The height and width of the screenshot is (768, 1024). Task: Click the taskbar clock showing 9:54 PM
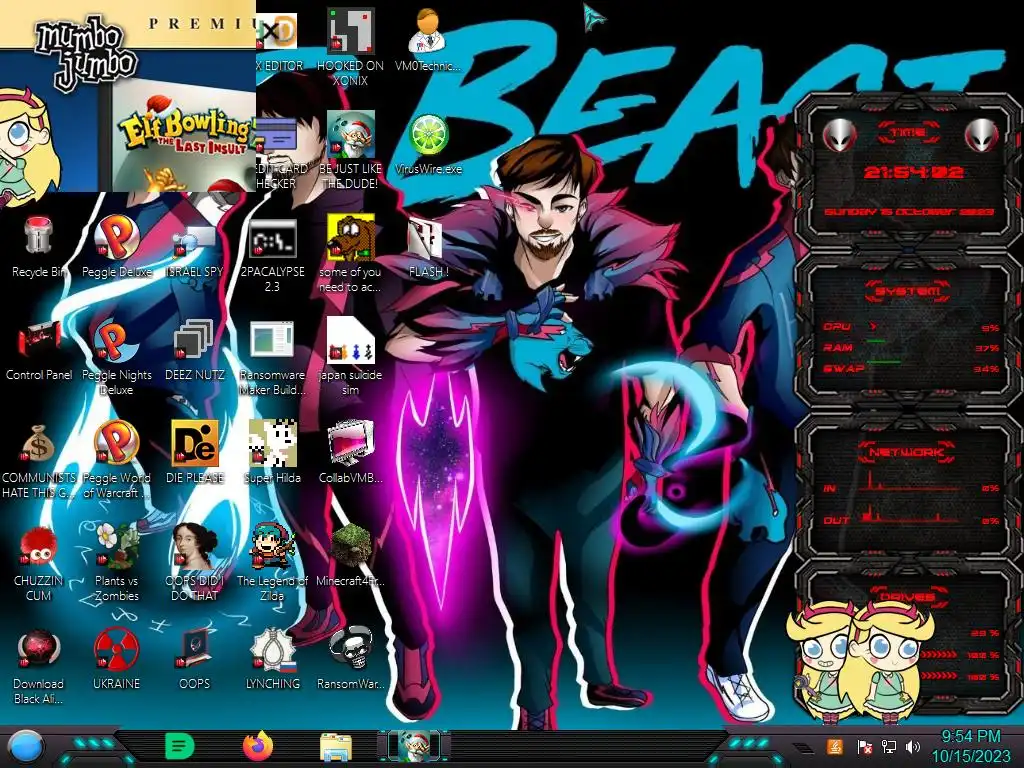[x=970, y=746]
